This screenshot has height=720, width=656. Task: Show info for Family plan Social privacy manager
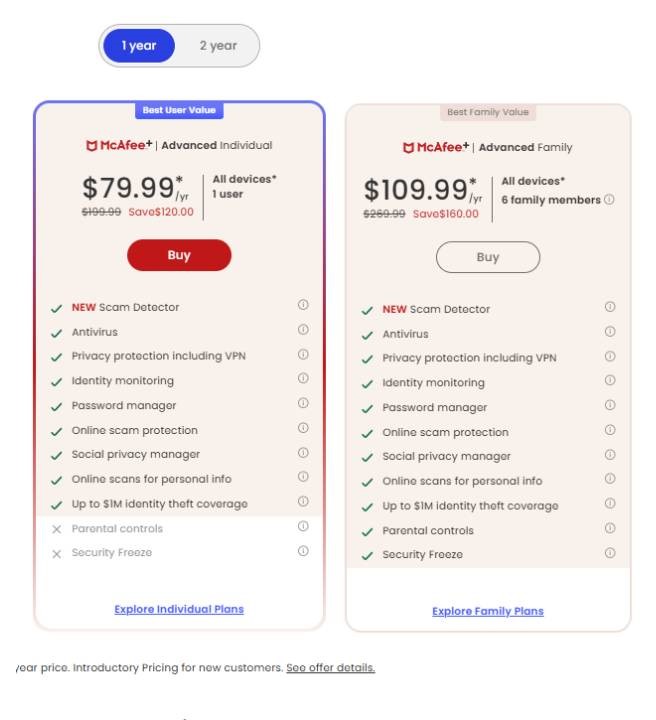click(610, 455)
